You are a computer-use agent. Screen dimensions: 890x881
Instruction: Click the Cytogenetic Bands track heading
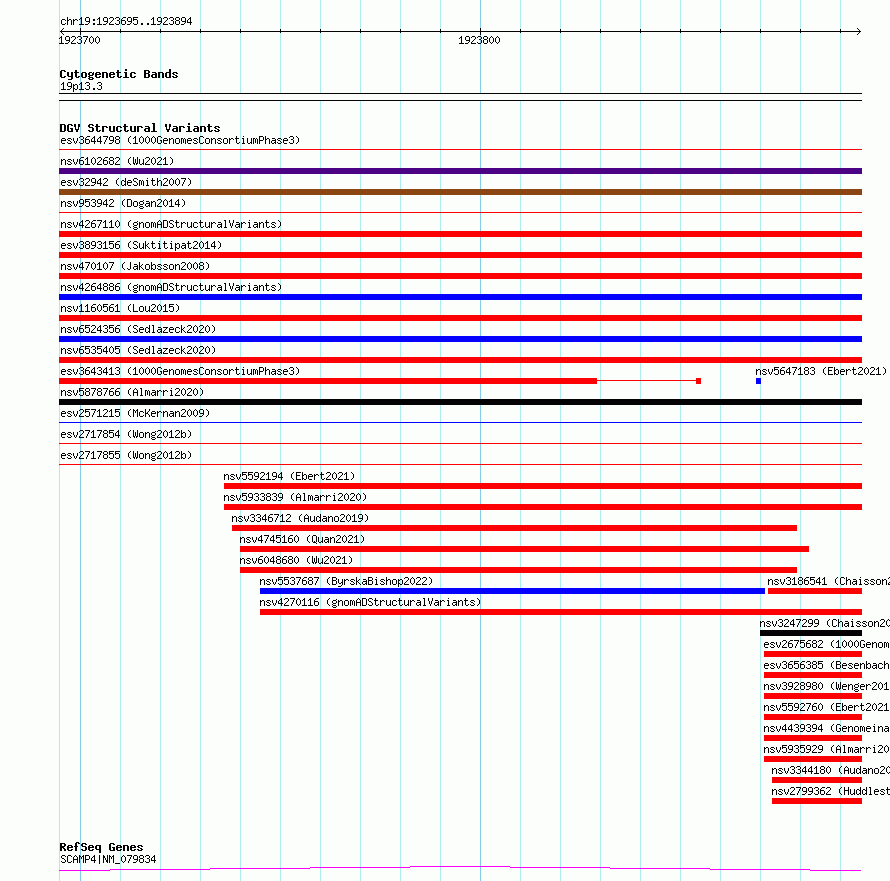coord(119,74)
